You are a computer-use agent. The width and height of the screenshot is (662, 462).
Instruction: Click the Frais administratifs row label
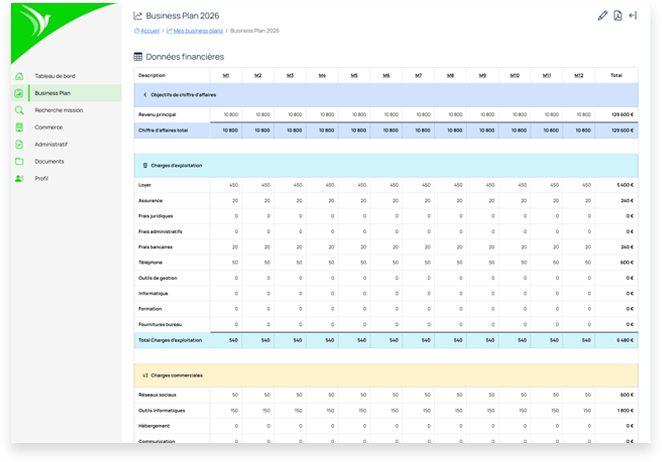pyautogui.click(x=160, y=231)
